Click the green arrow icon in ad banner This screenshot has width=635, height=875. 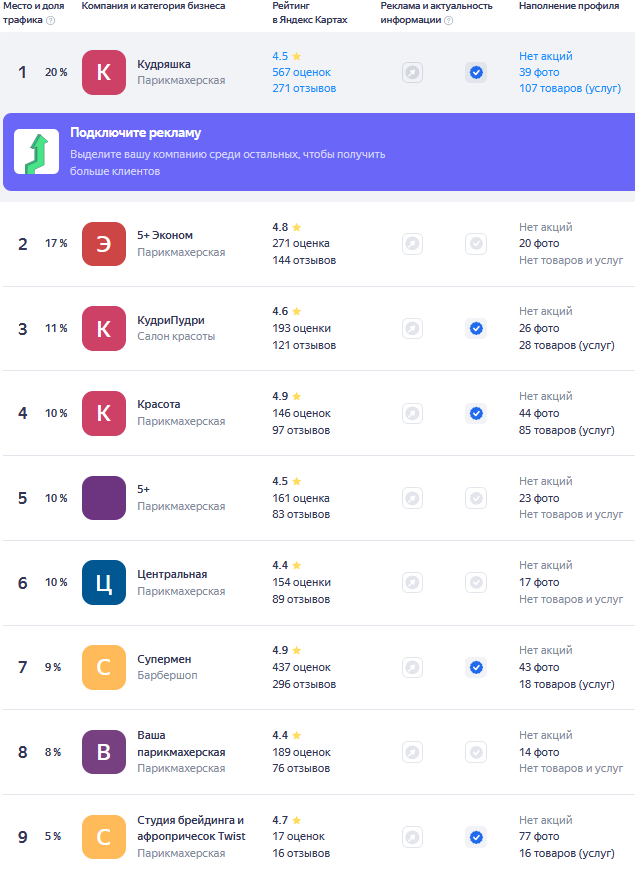(36, 152)
